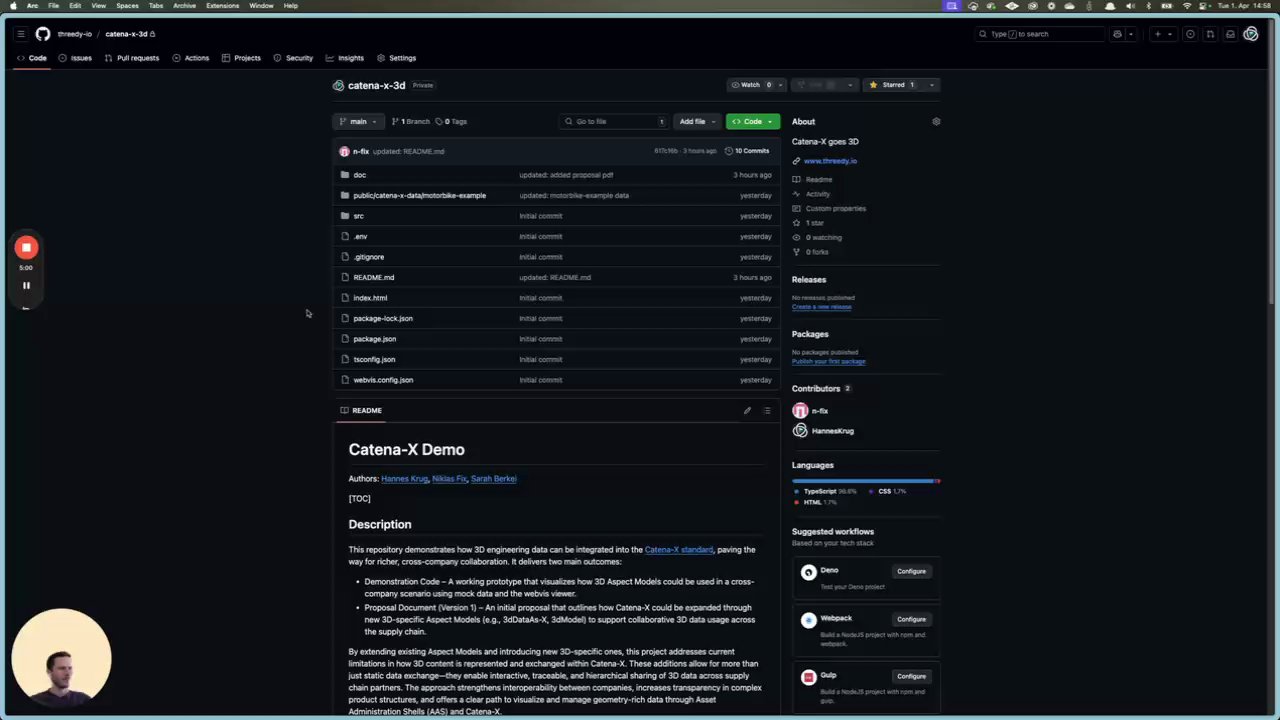The image size is (1280, 720).
Task: Click the languages breakdown bar
Action: coord(866,481)
